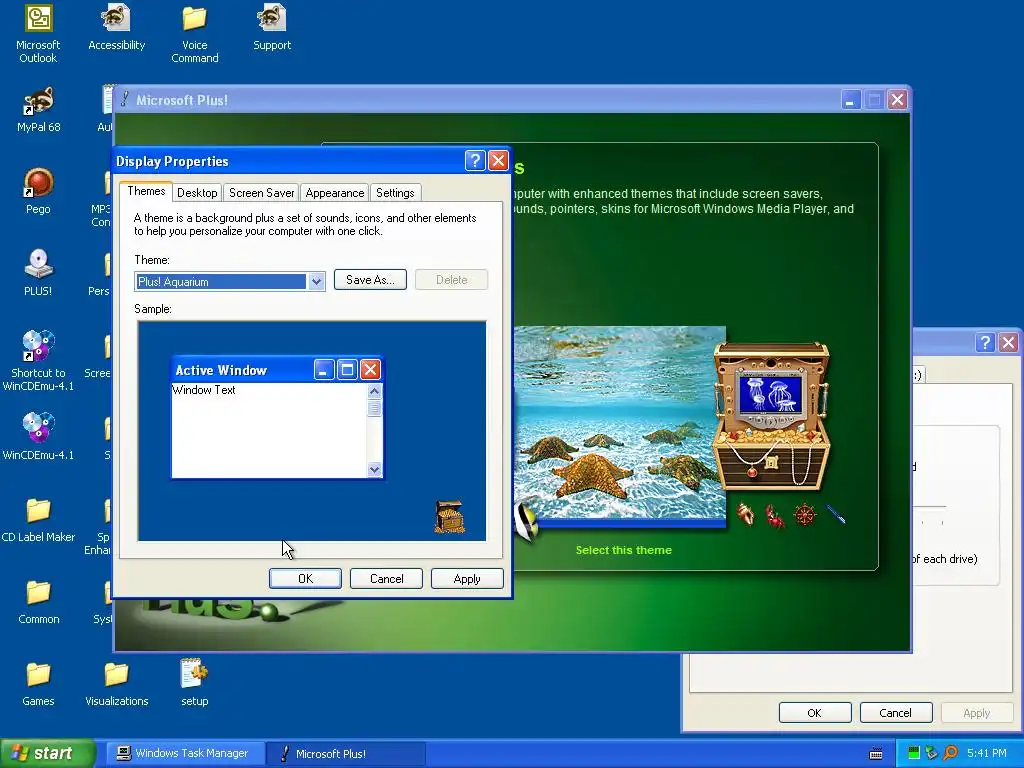
Task: Click scroll up arrow in sample Active Window
Action: point(374,391)
